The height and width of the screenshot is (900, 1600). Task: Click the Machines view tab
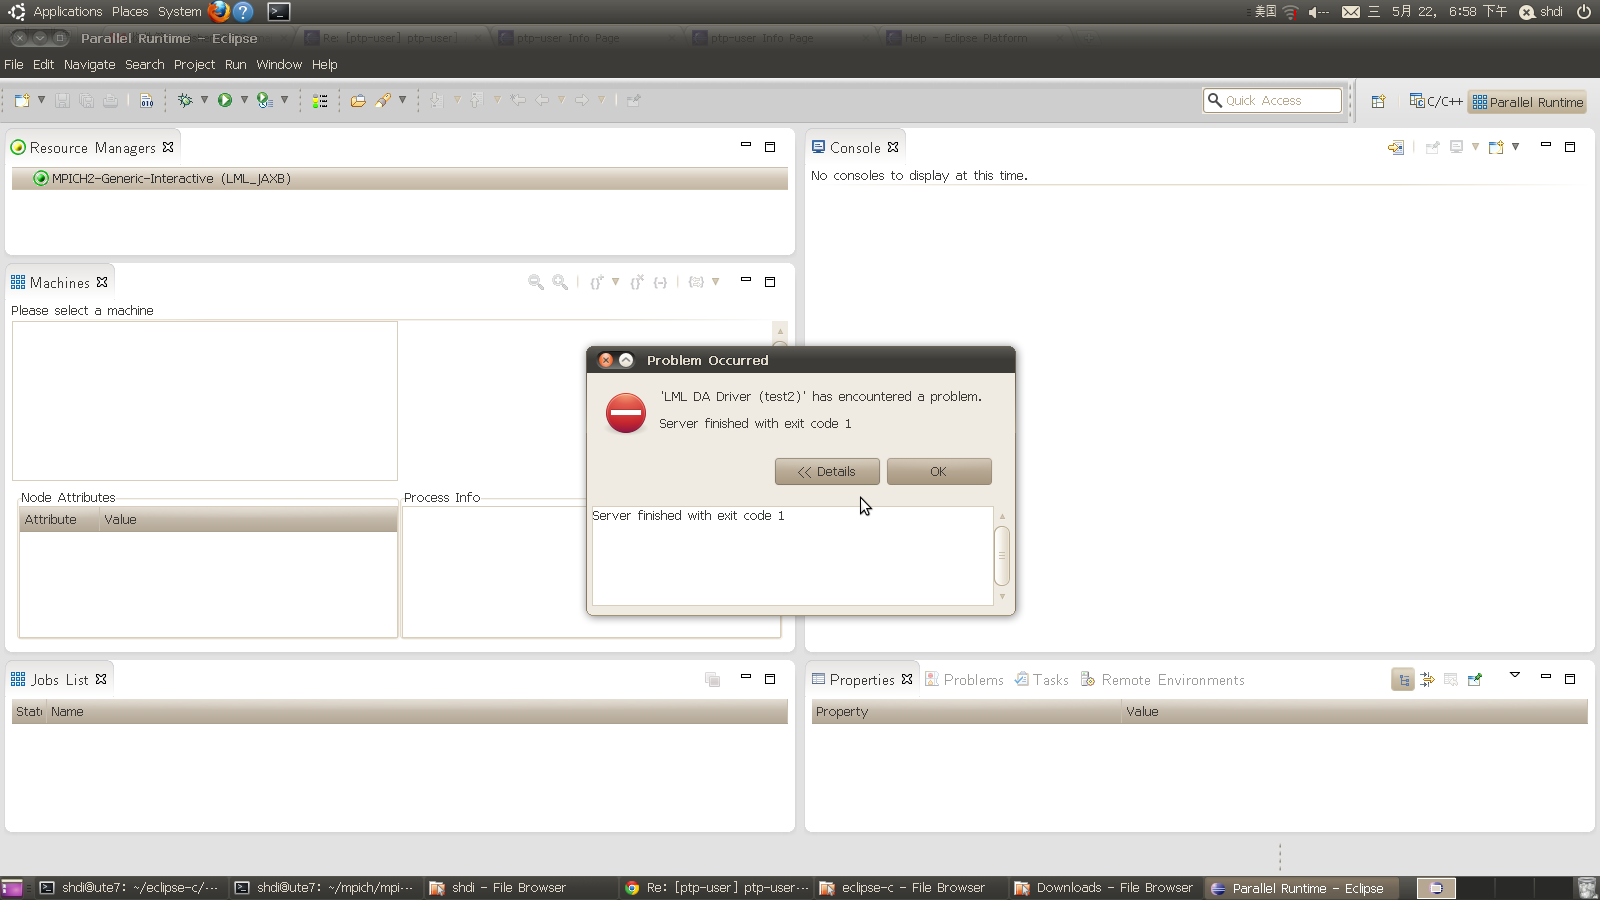(x=59, y=283)
